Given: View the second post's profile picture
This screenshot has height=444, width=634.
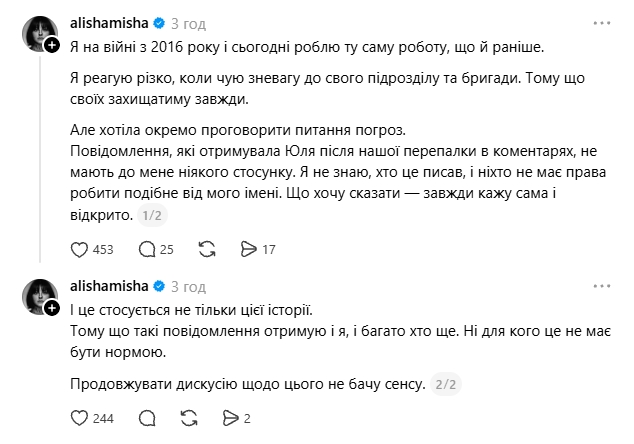Looking at the screenshot, I should [x=40, y=296].
